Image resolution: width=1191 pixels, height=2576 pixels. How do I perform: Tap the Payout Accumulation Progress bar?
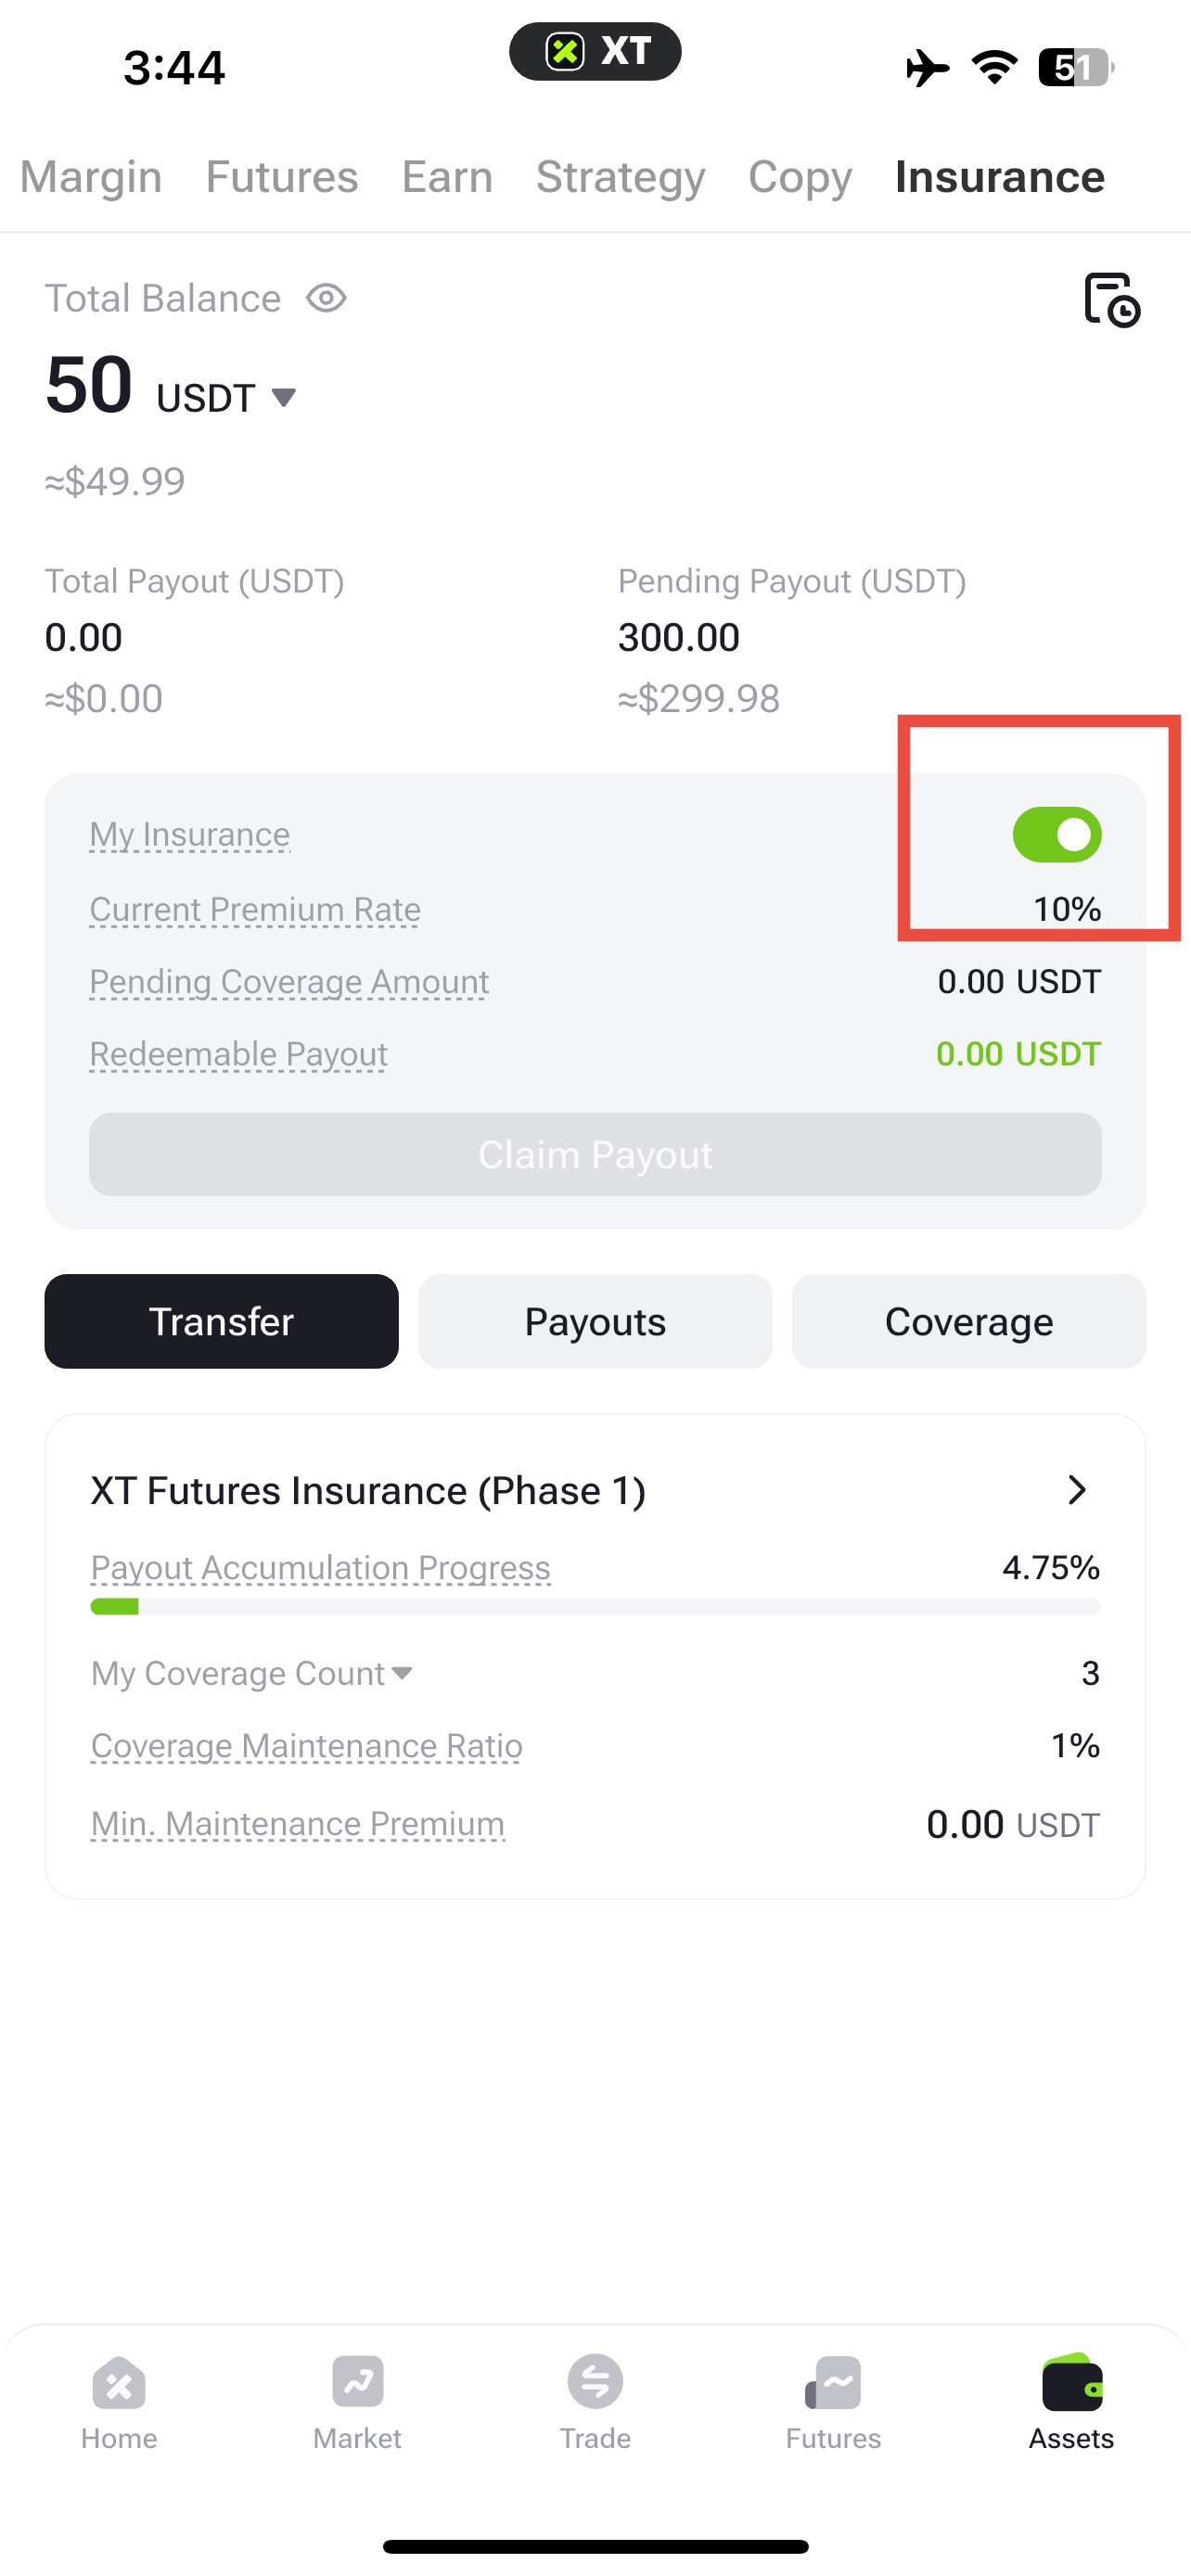click(595, 1606)
